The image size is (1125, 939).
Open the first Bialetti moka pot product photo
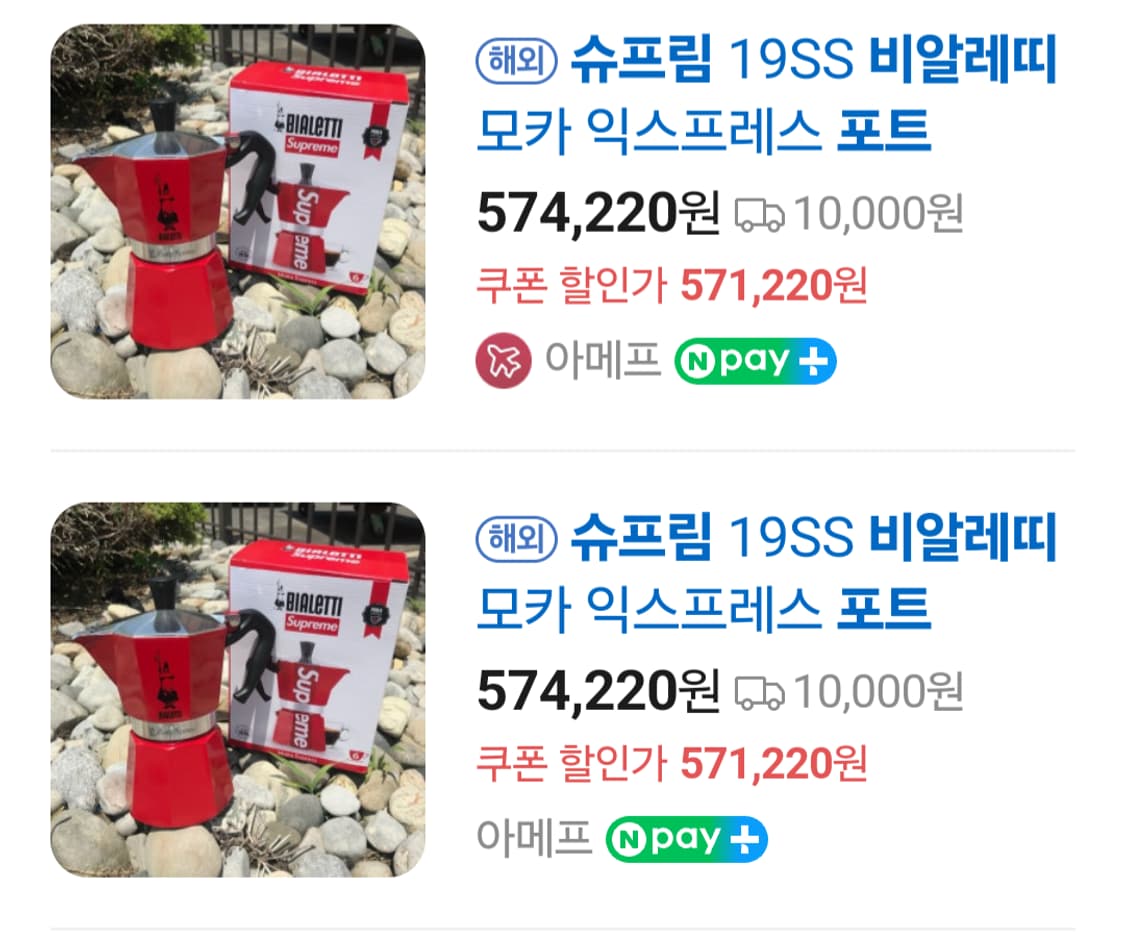[x=237, y=212]
